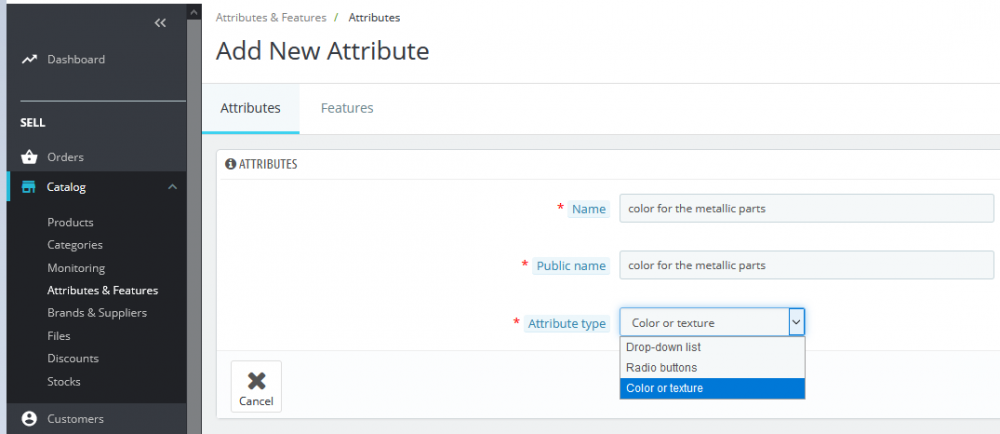Viewport: 1000px width, 434px height.
Task: Switch to the Features tab
Action: tap(347, 108)
